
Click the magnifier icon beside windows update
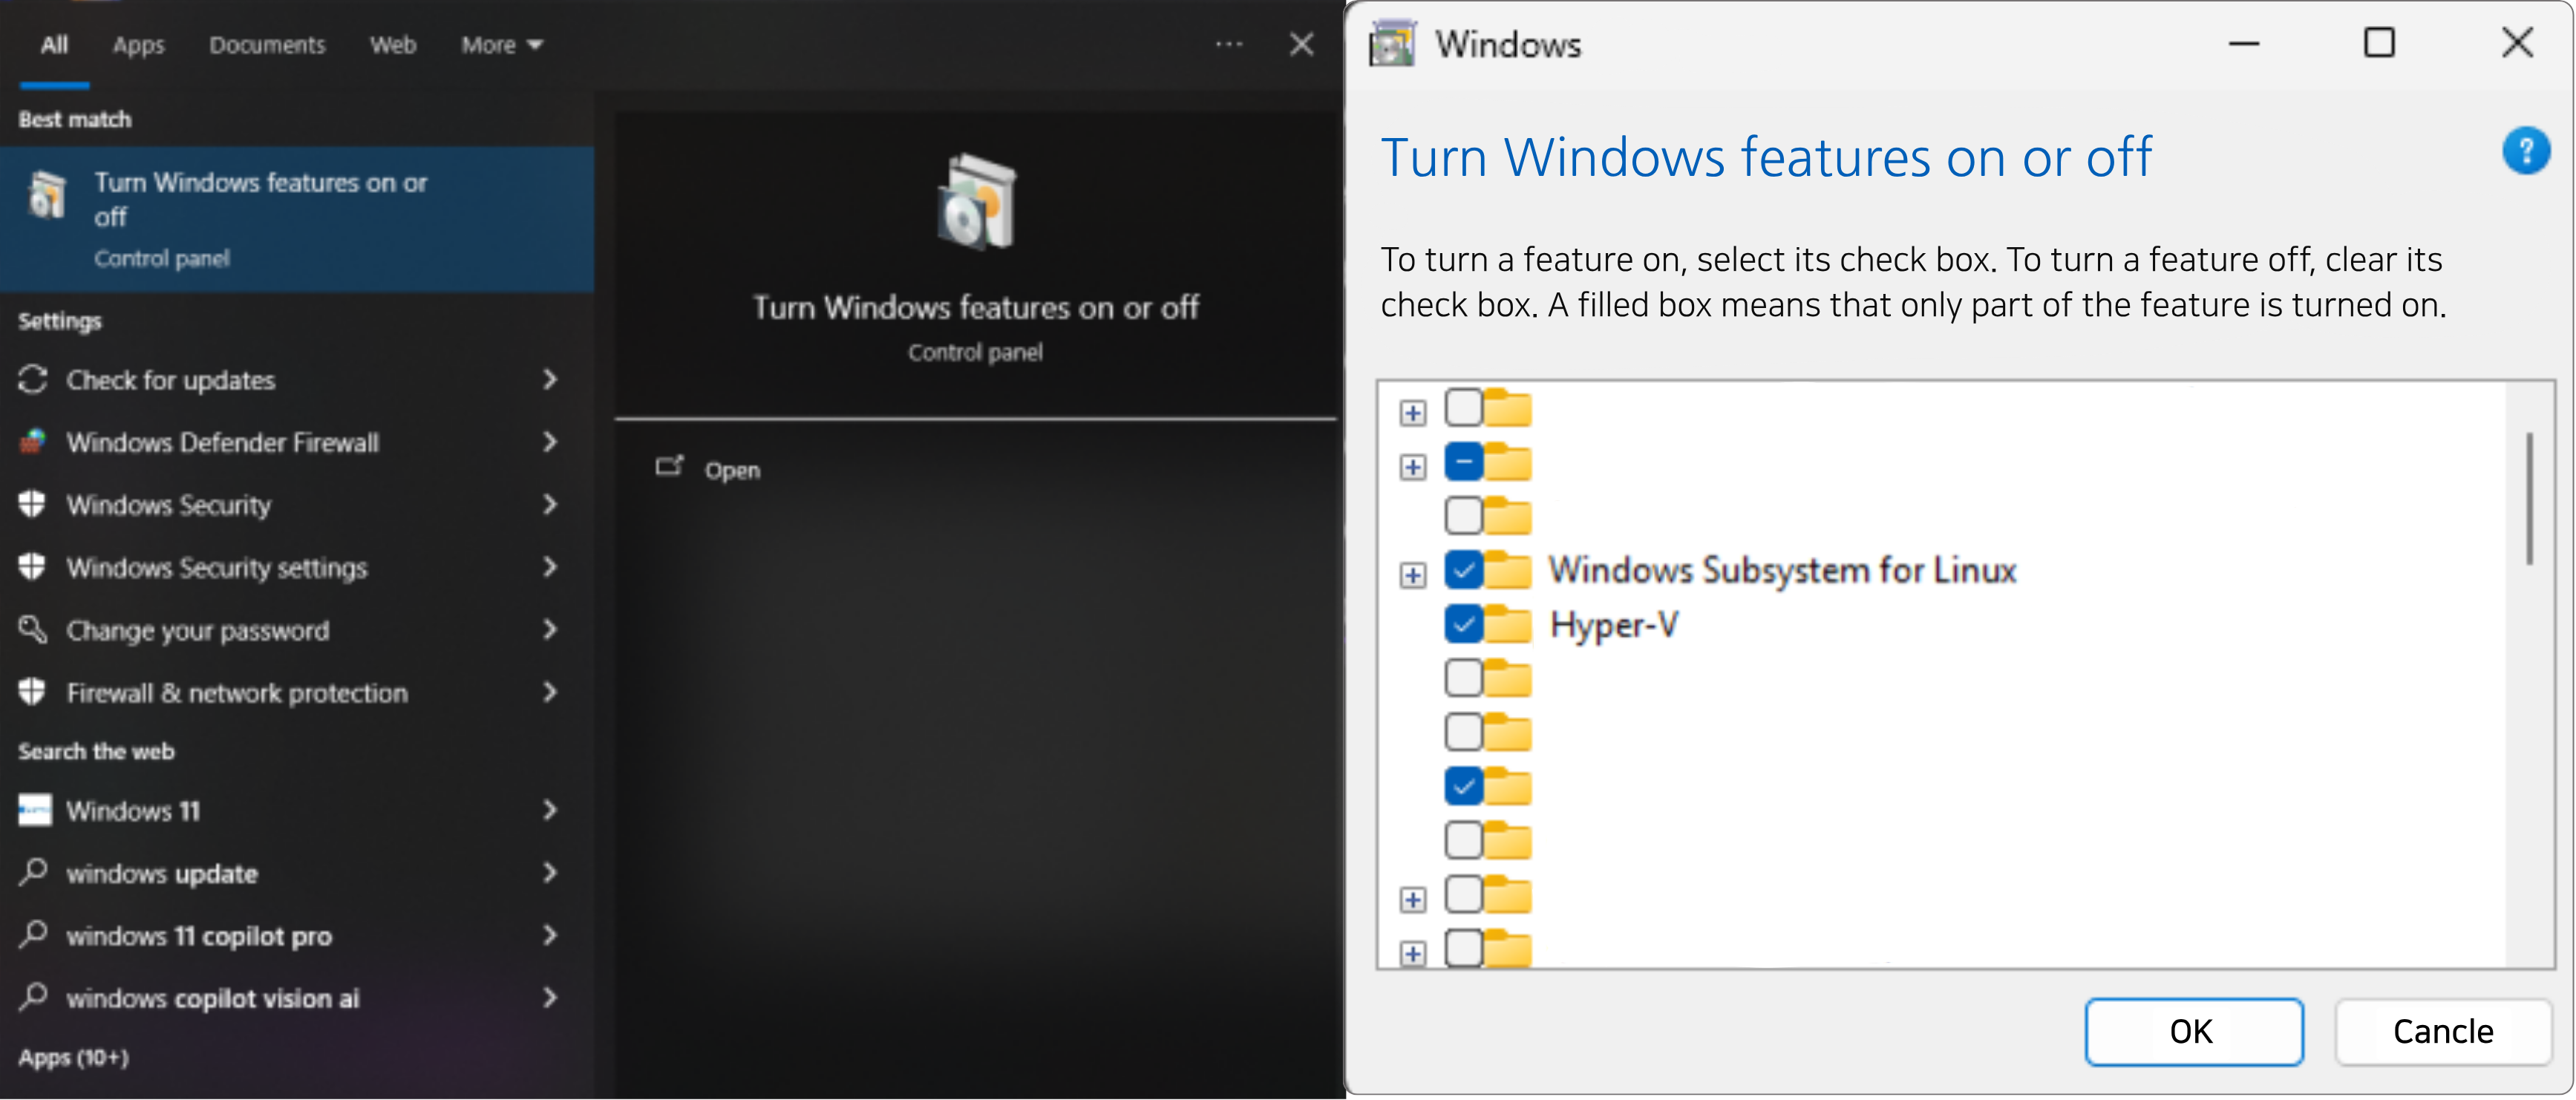click(x=33, y=872)
